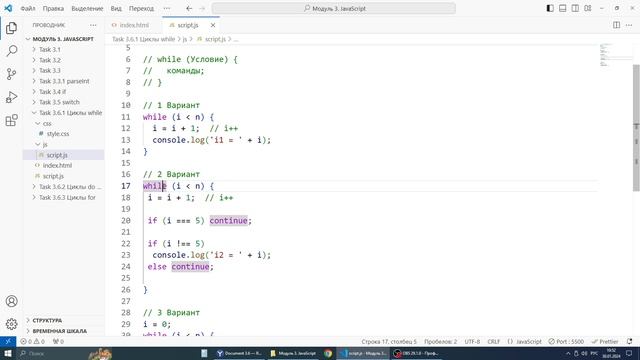The width and height of the screenshot is (640, 360).
Task: Collapse the Task 3.6.1 Циклы while folder
Action: point(63,113)
